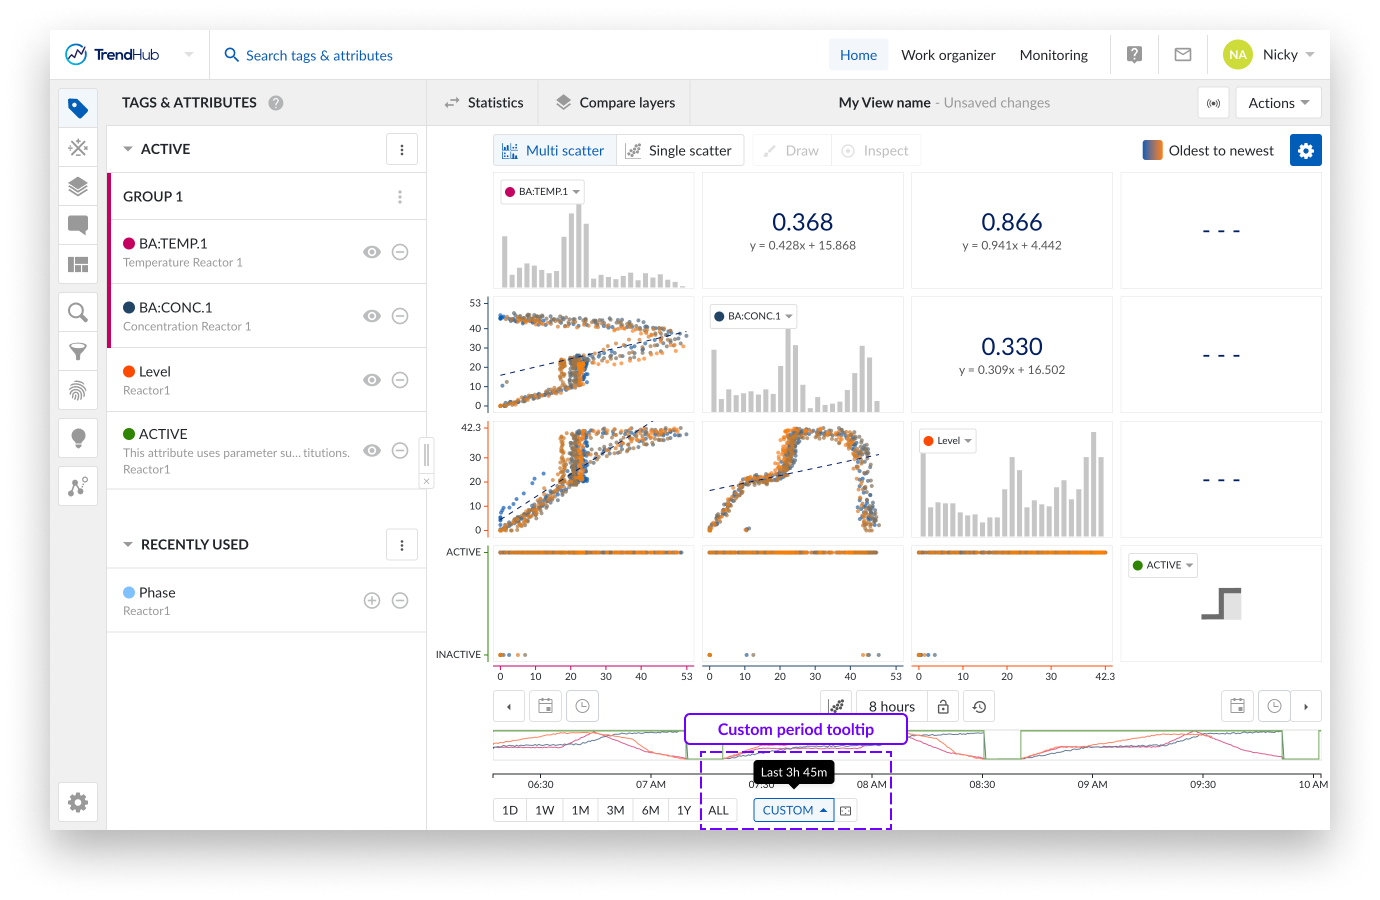The height and width of the screenshot is (900, 1380).
Task: Click the Statistics button
Action: tap(484, 103)
